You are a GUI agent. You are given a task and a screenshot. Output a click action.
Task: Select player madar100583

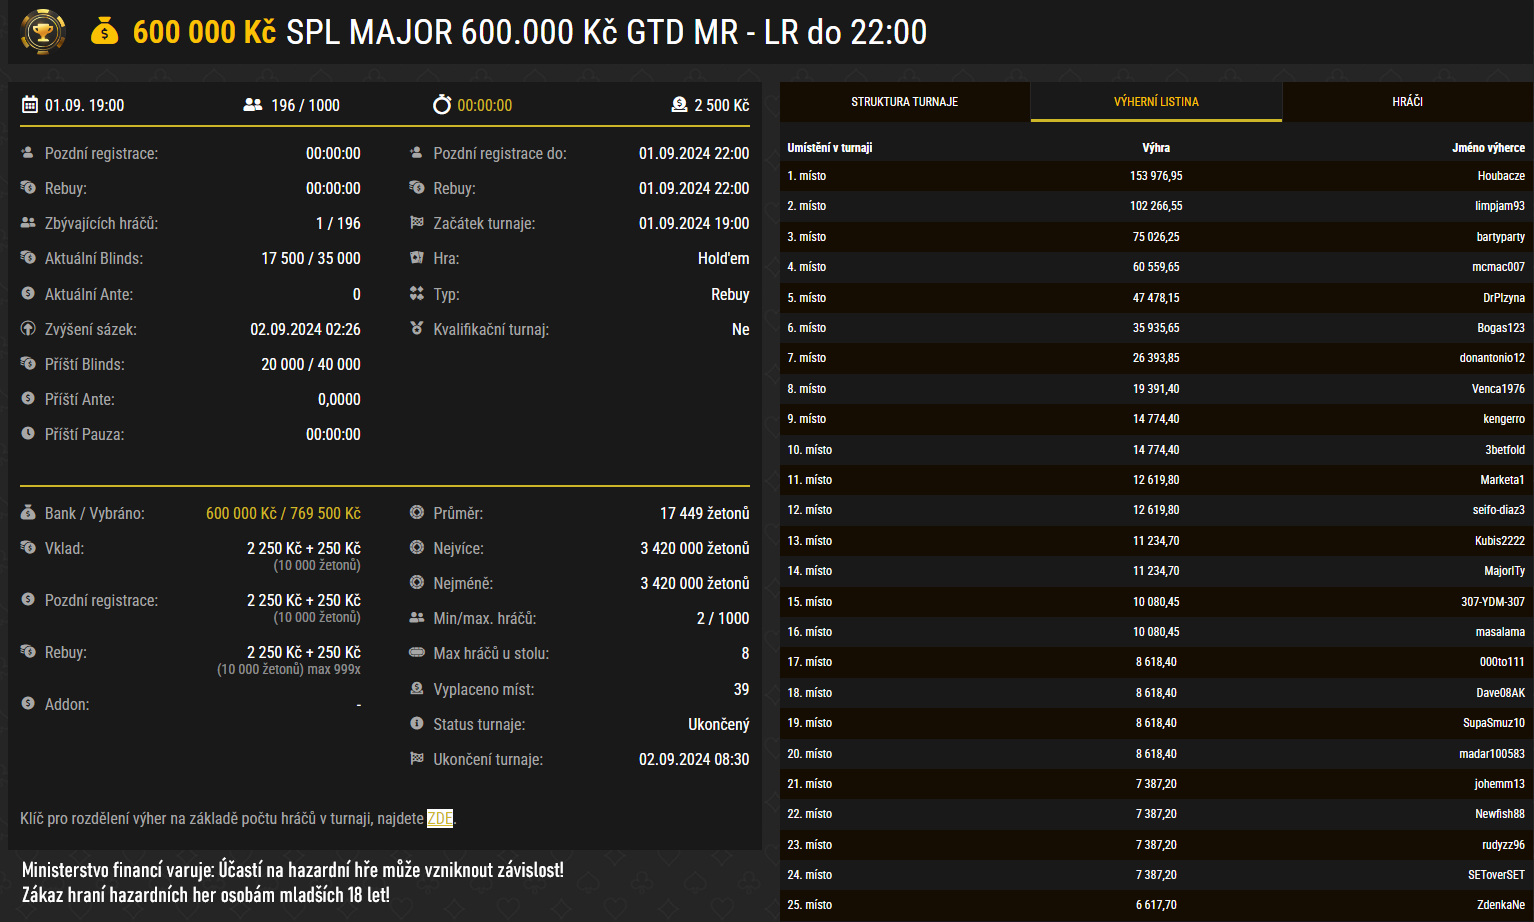(1492, 754)
